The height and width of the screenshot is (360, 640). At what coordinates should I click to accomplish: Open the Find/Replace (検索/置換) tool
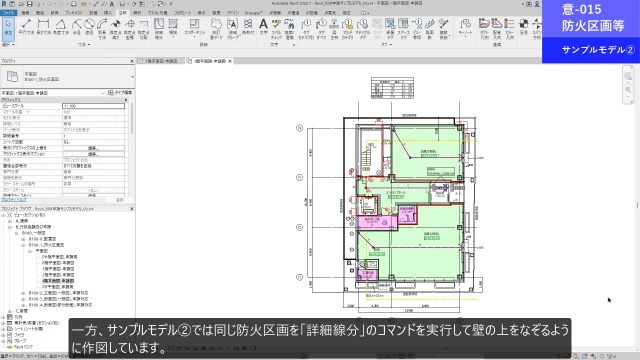(x=289, y=29)
